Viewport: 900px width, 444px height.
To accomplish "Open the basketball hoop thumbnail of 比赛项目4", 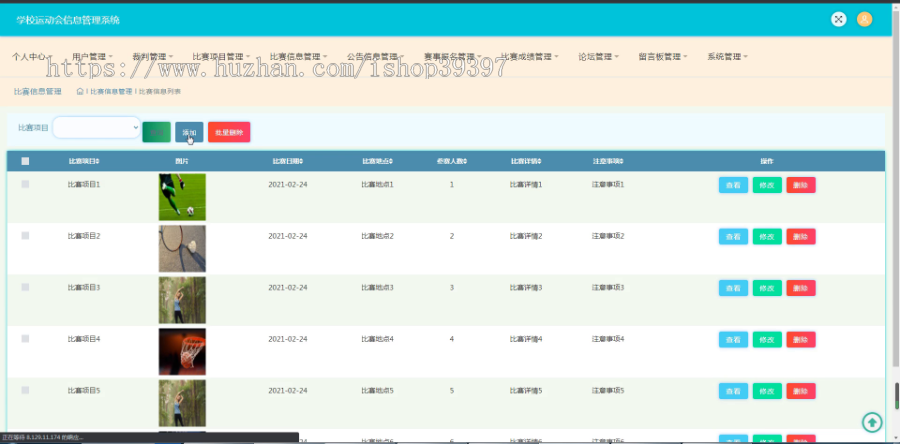I will tap(182, 352).
